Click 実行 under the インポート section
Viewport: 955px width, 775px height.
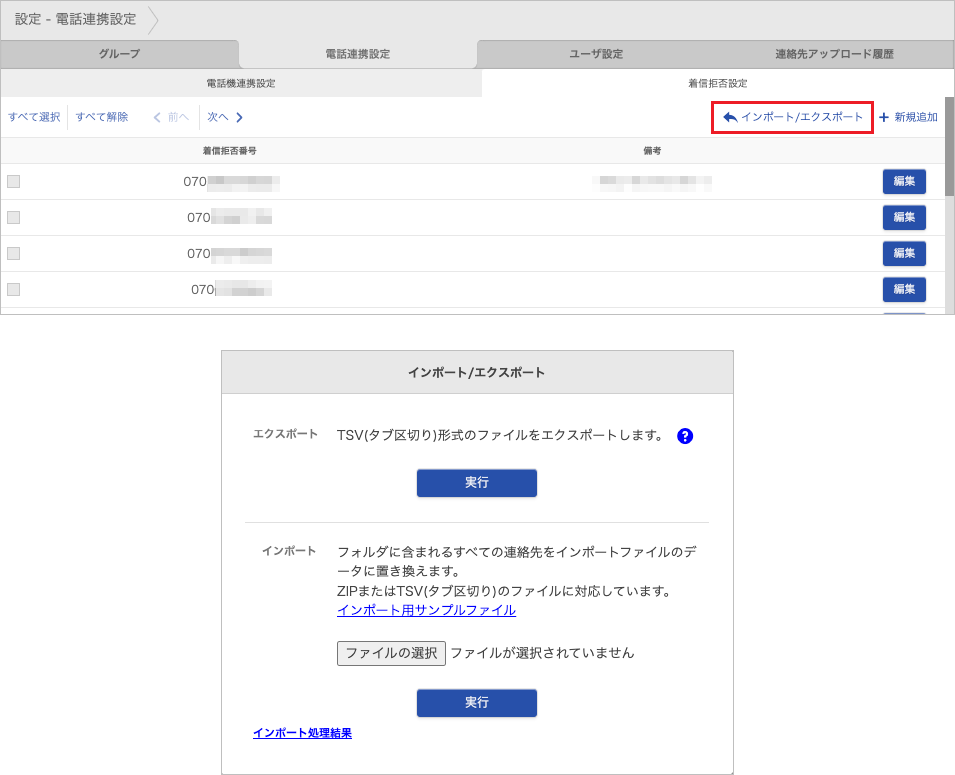click(x=477, y=702)
